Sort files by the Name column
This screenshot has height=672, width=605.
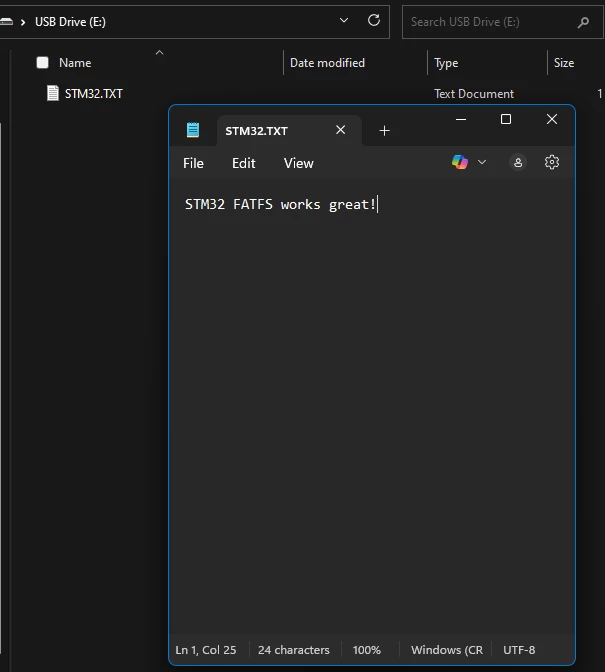(x=75, y=63)
